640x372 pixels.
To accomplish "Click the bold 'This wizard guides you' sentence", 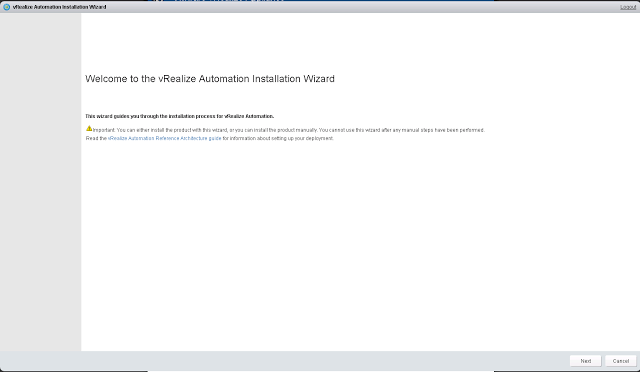I will point(180,116).
